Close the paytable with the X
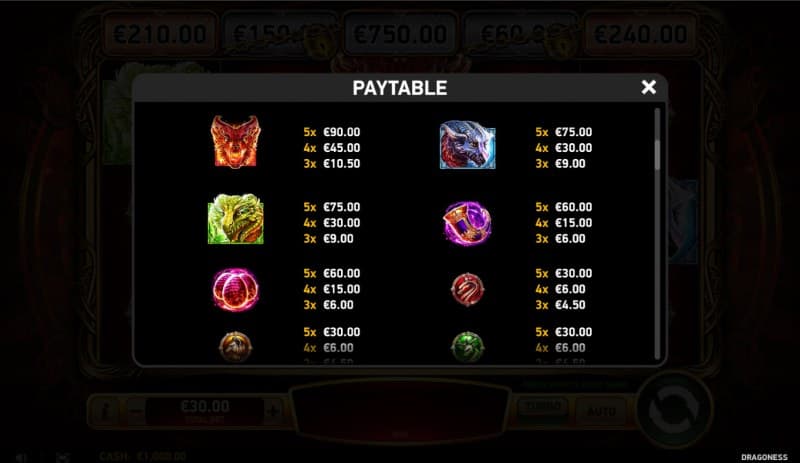Screen dimensions: 800x463 [x=648, y=87]
